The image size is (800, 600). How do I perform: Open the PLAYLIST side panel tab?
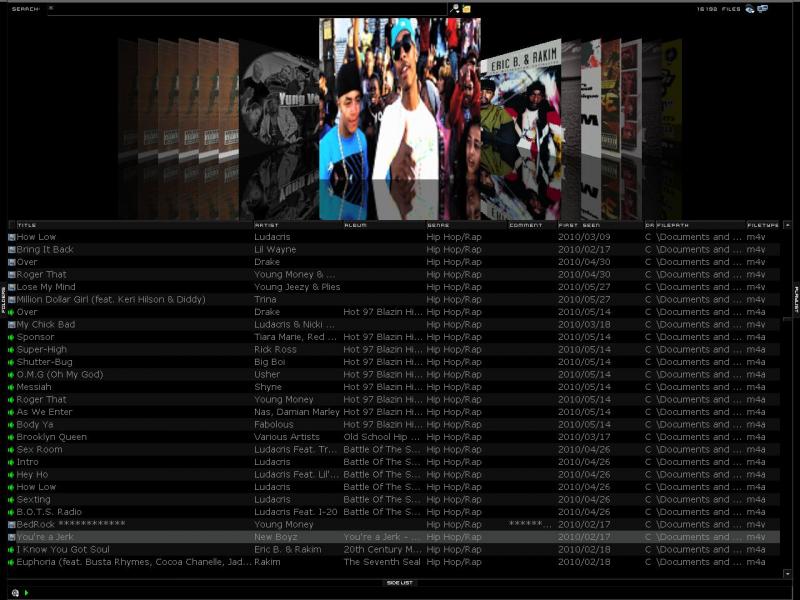pyautogui.click(x=796, y=299)
